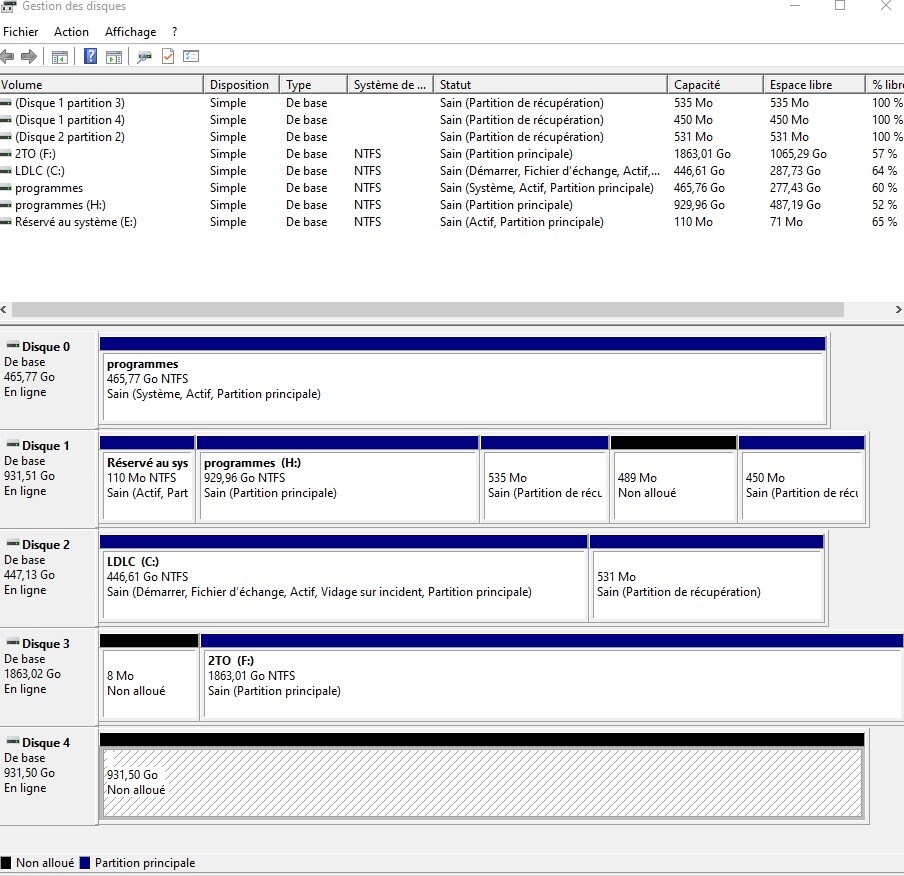
Task: Click the show/hide console tree icon
Action: (x=60, y=57)
